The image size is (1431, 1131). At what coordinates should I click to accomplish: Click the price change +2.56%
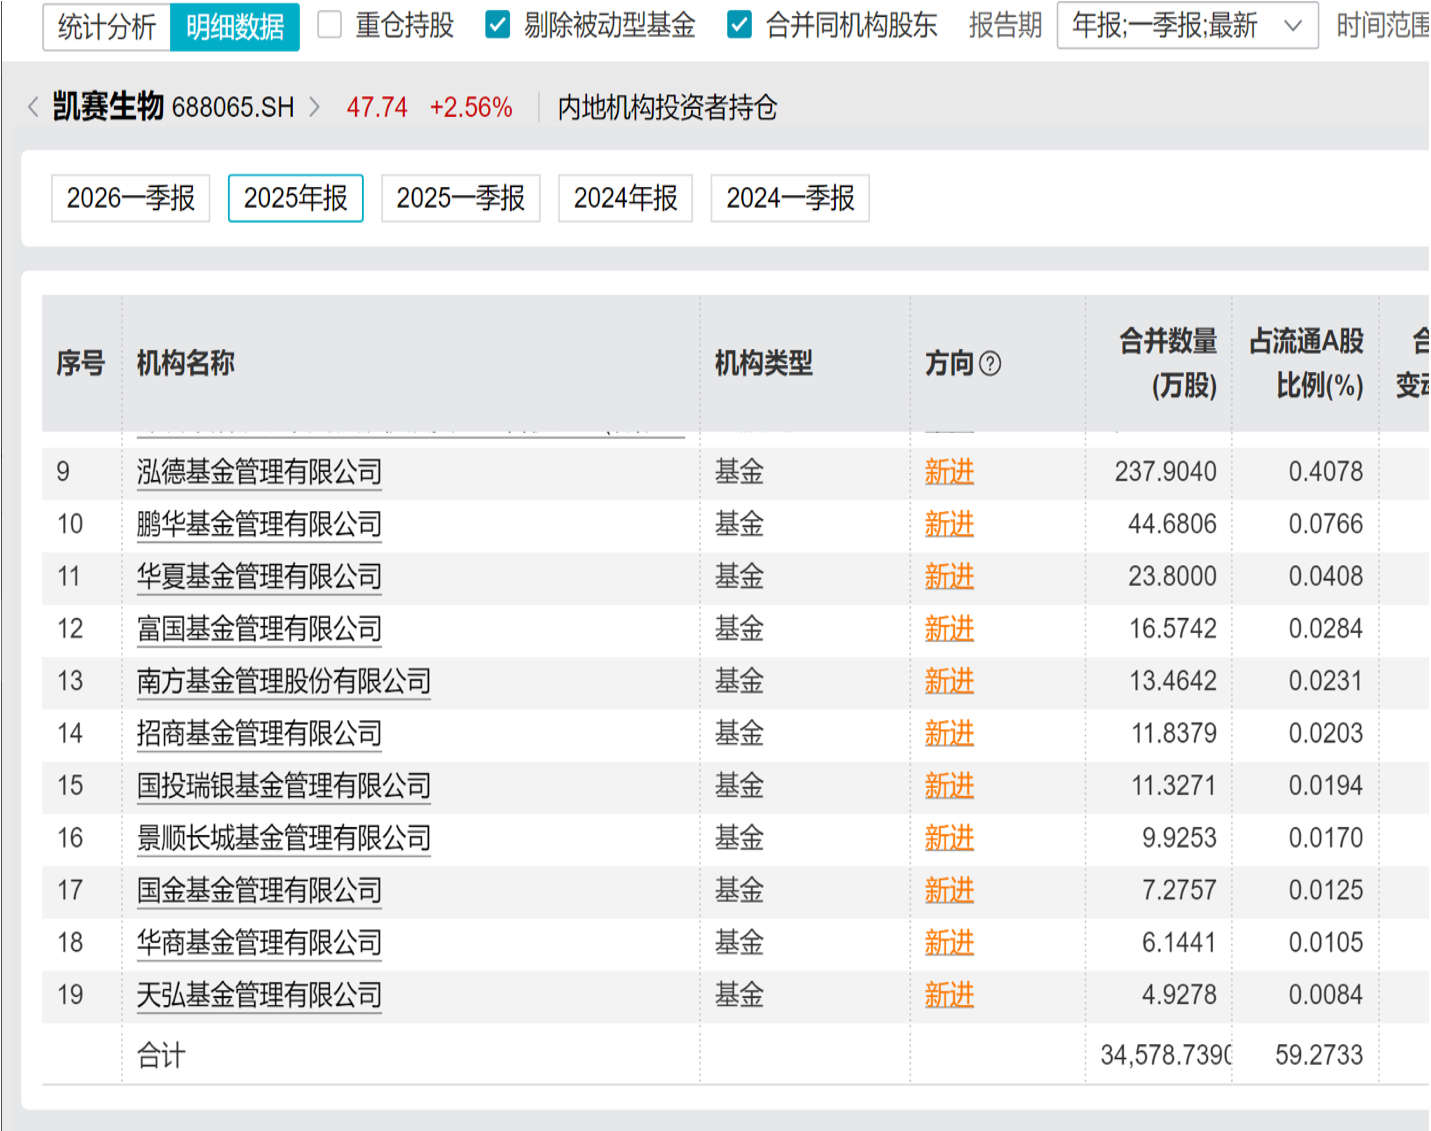coord(471,107)
